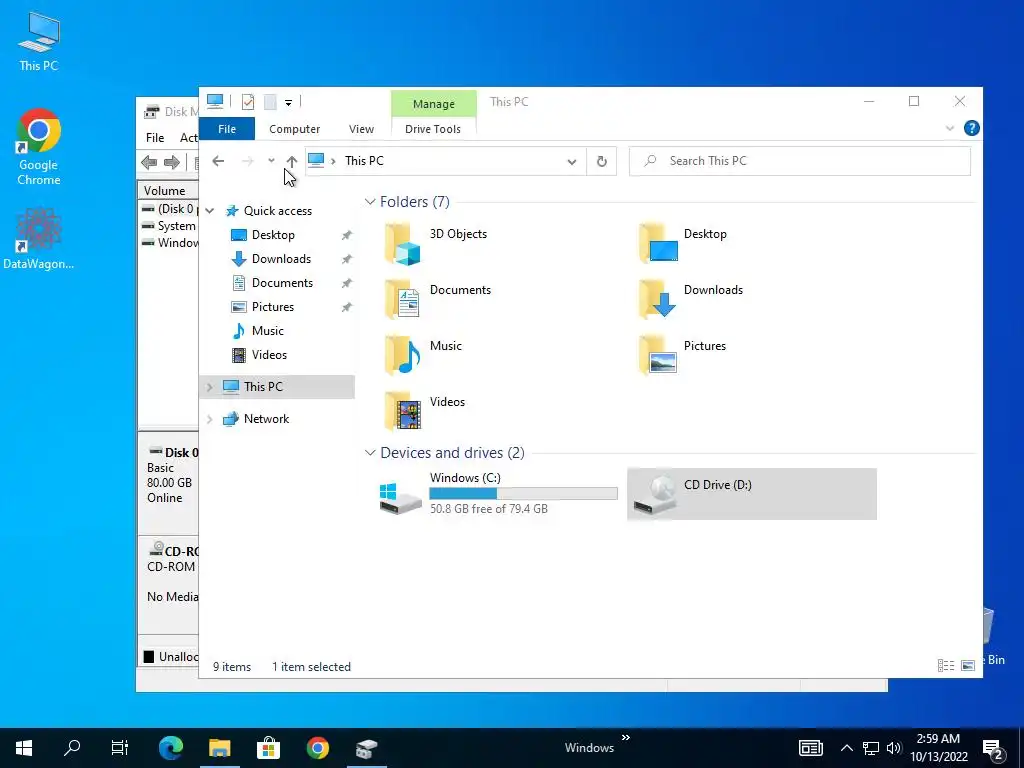Launch Google Chrome desktop shortcut
This screenshot has width=1024, height=768.
39,147
